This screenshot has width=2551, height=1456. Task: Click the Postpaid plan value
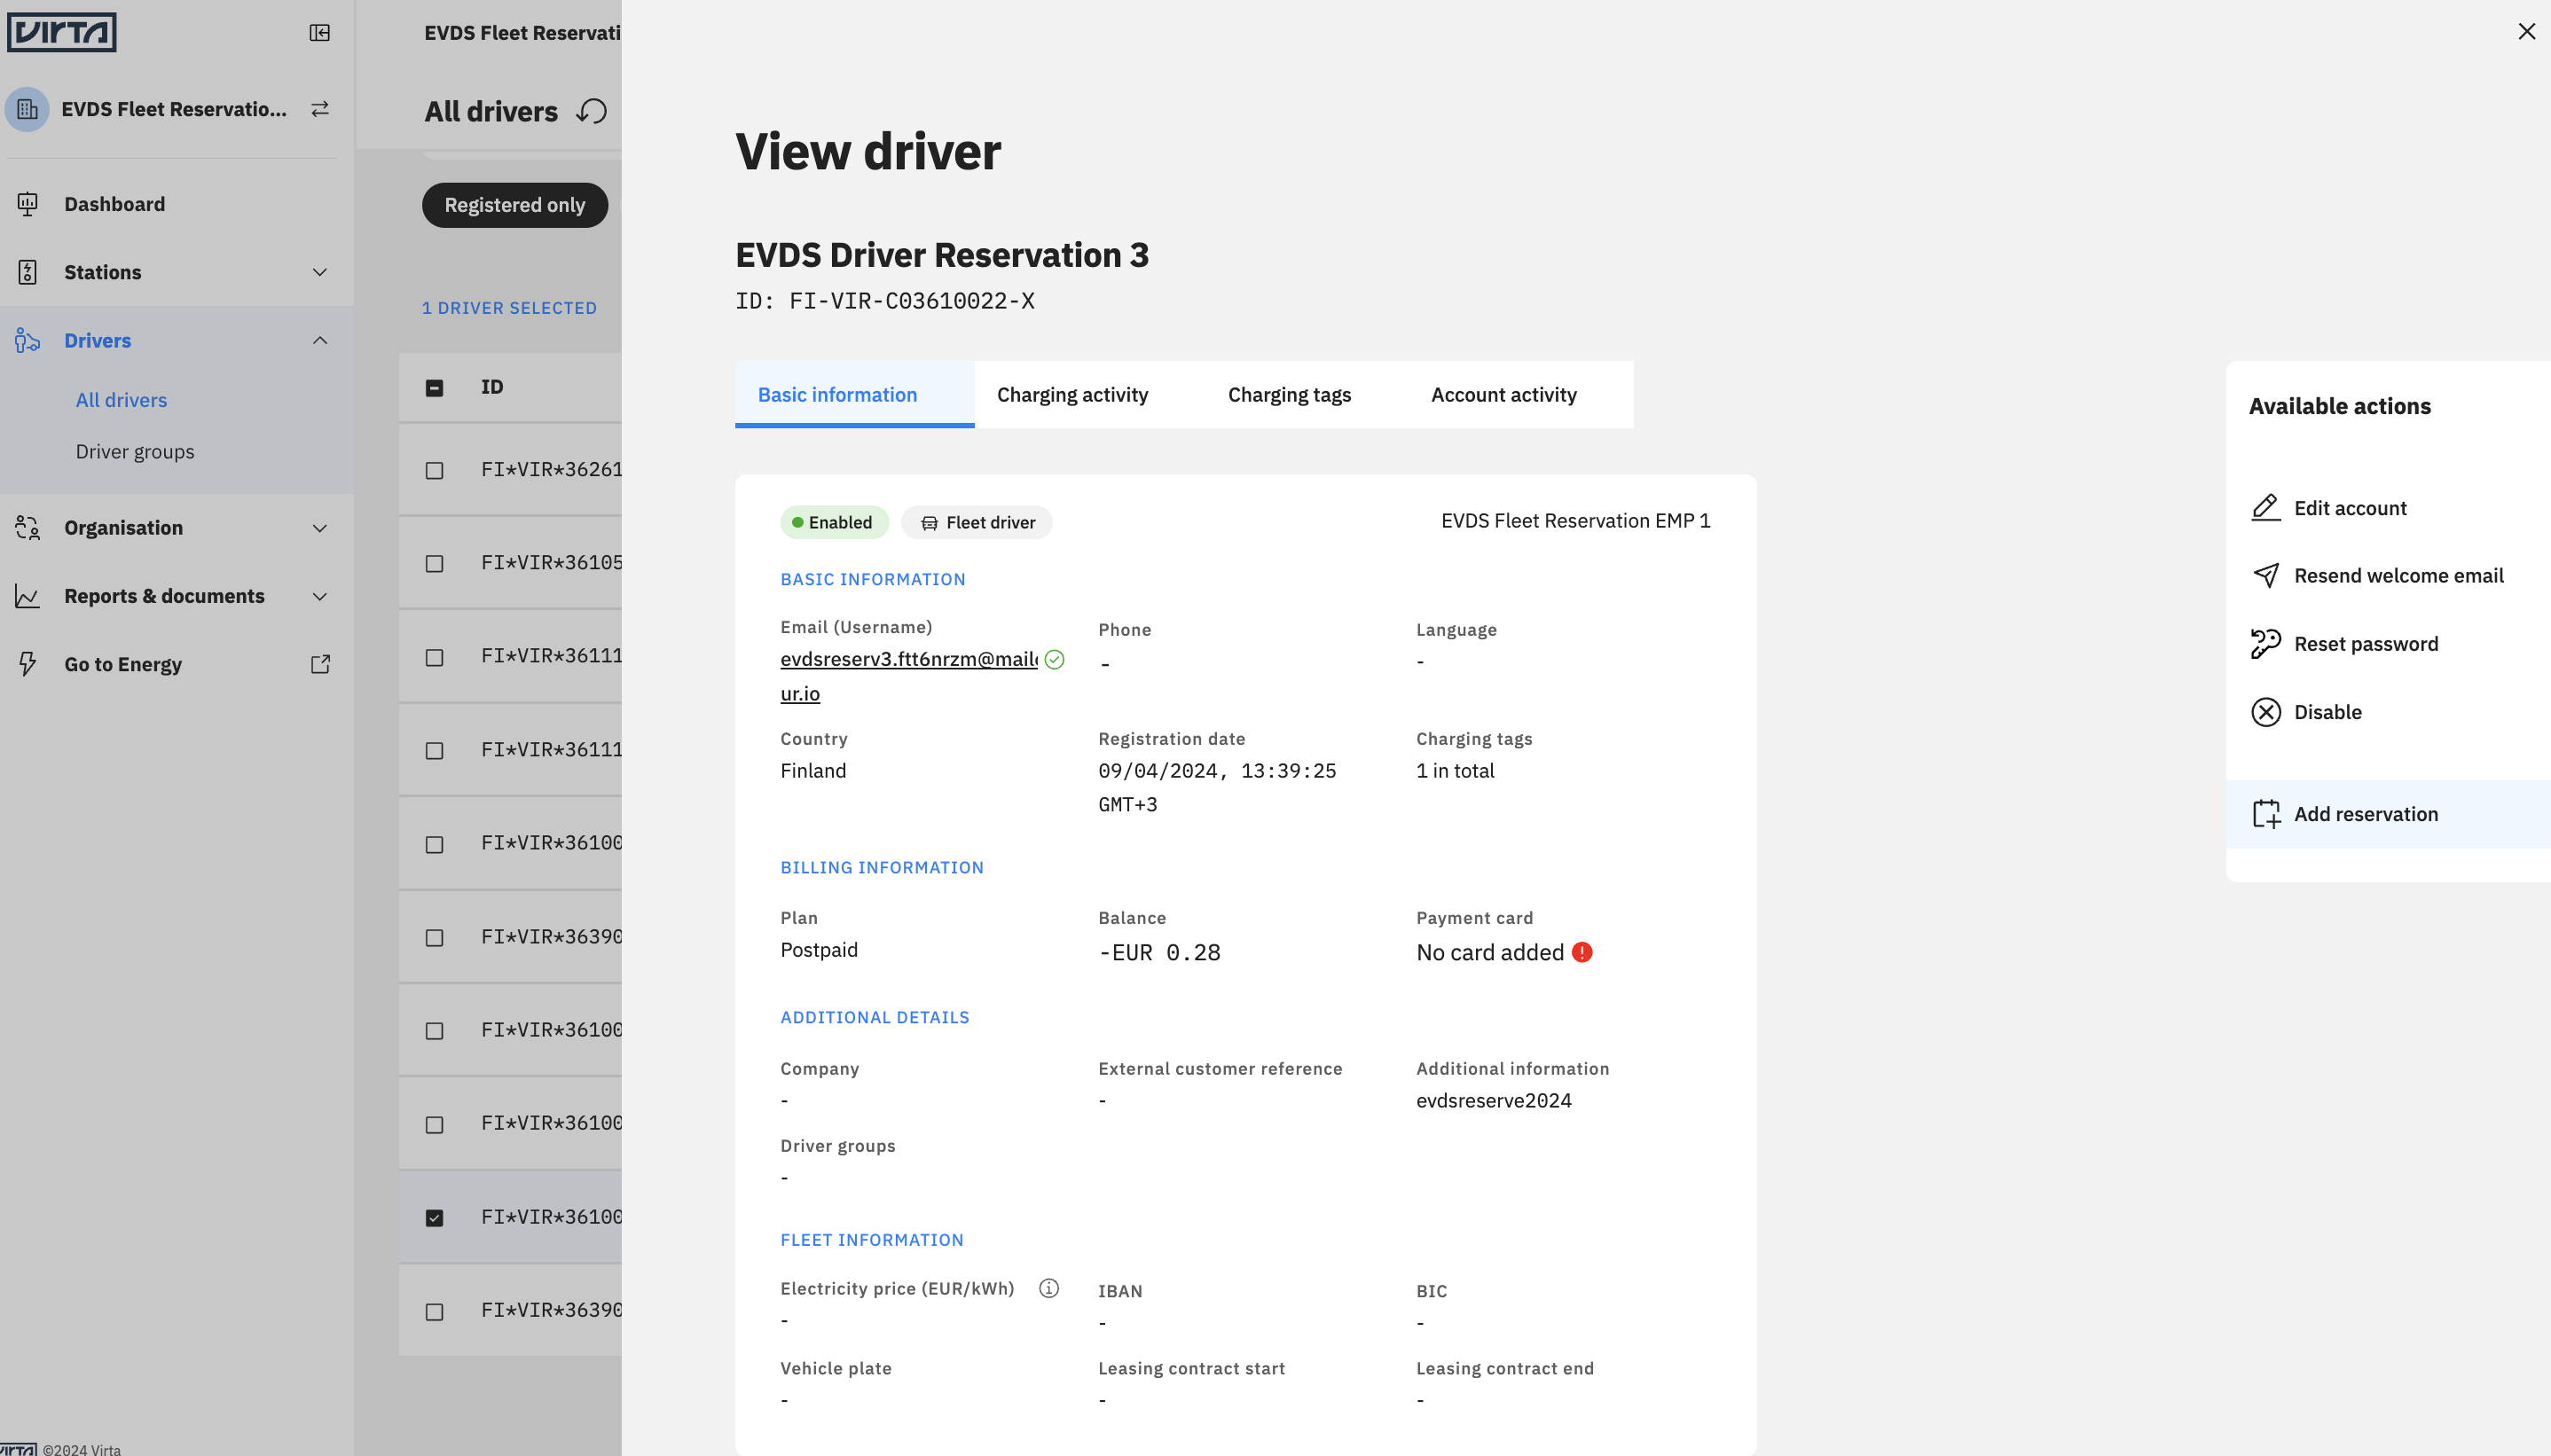[x=819, y=950]
